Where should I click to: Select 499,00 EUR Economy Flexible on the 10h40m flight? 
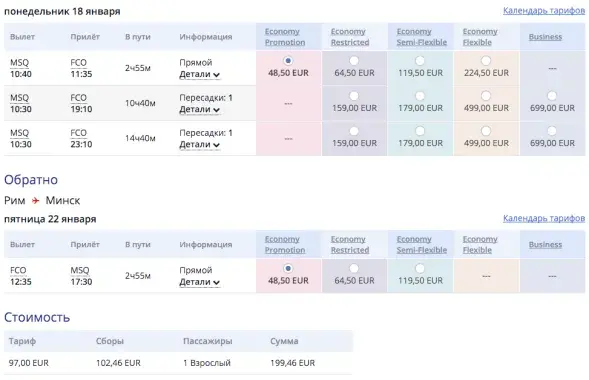tap(486, 96)
